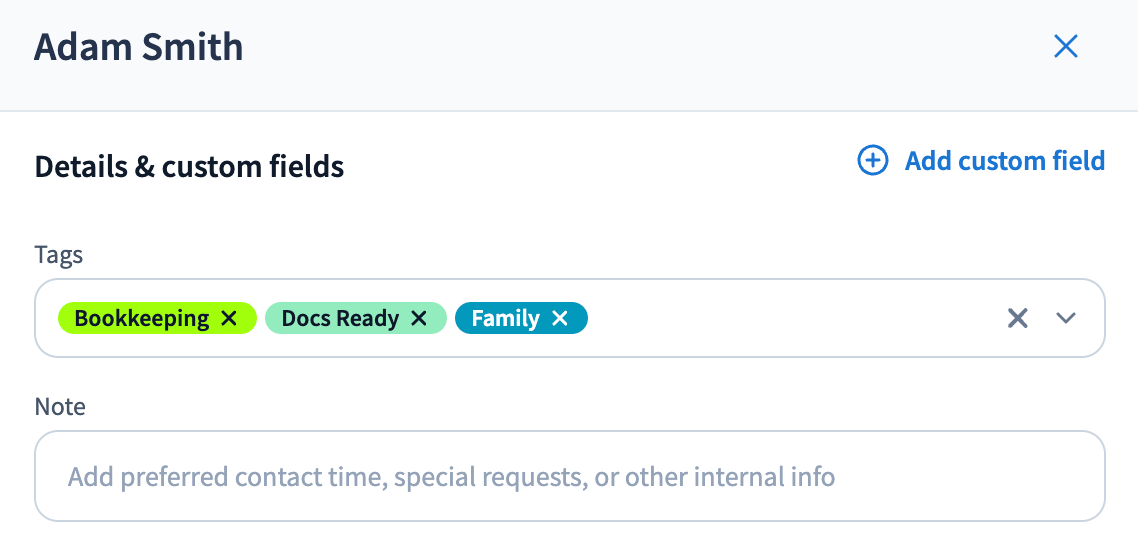Click empty space inside the Tags field

[x=790, y=319]
